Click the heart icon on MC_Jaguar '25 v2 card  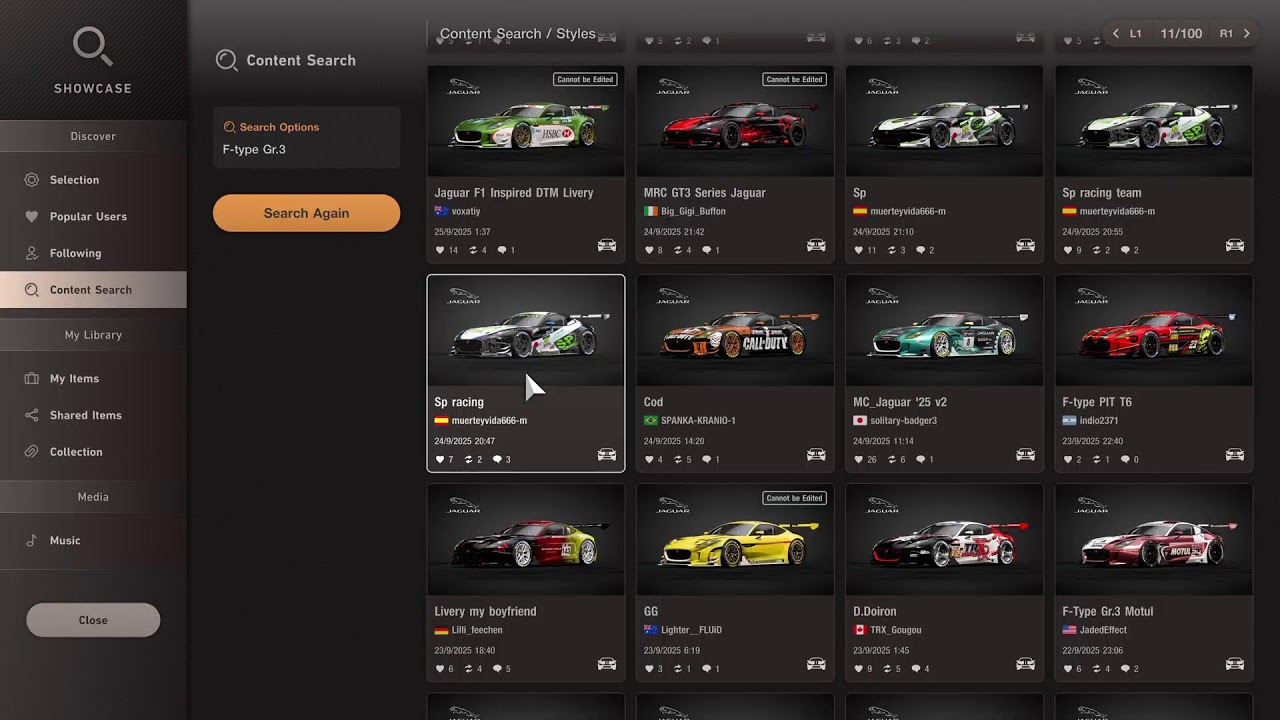(858, 460)
